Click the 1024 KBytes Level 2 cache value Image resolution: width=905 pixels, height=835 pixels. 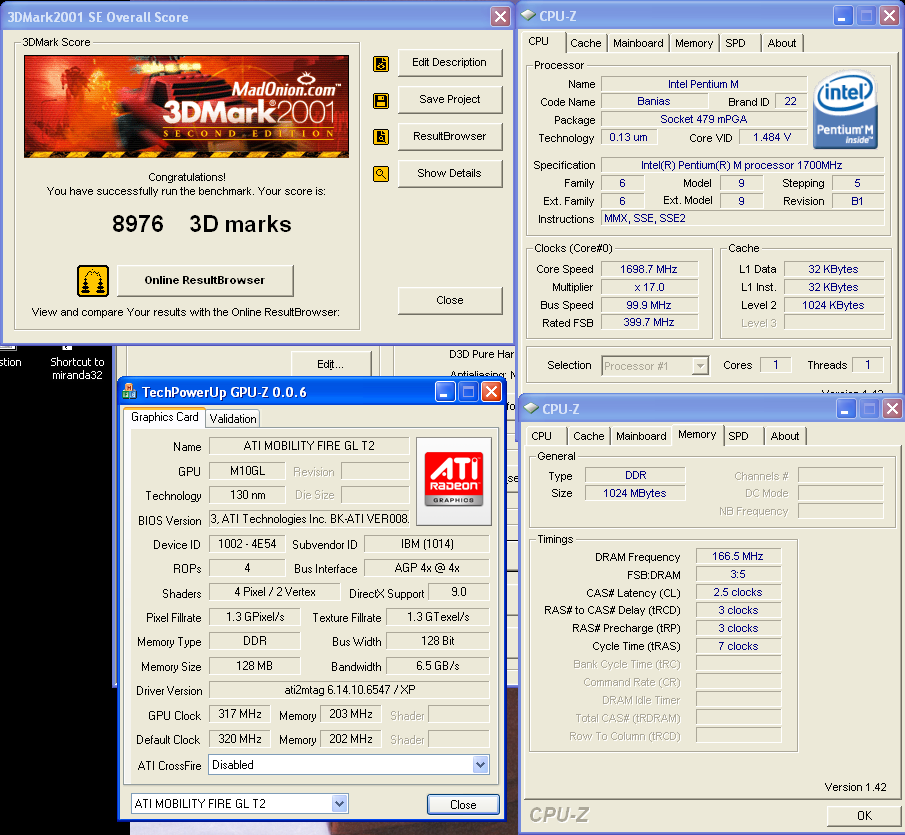pos(833,305)
